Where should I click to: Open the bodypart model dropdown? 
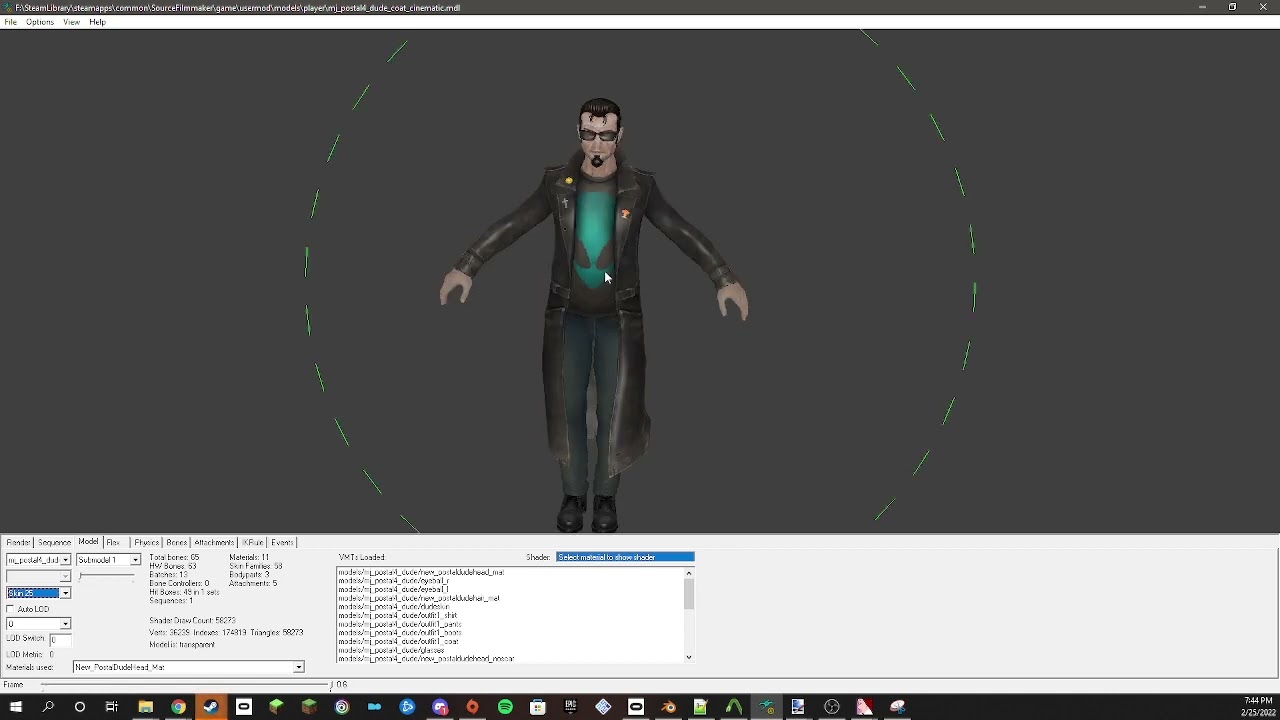[38, 560]
